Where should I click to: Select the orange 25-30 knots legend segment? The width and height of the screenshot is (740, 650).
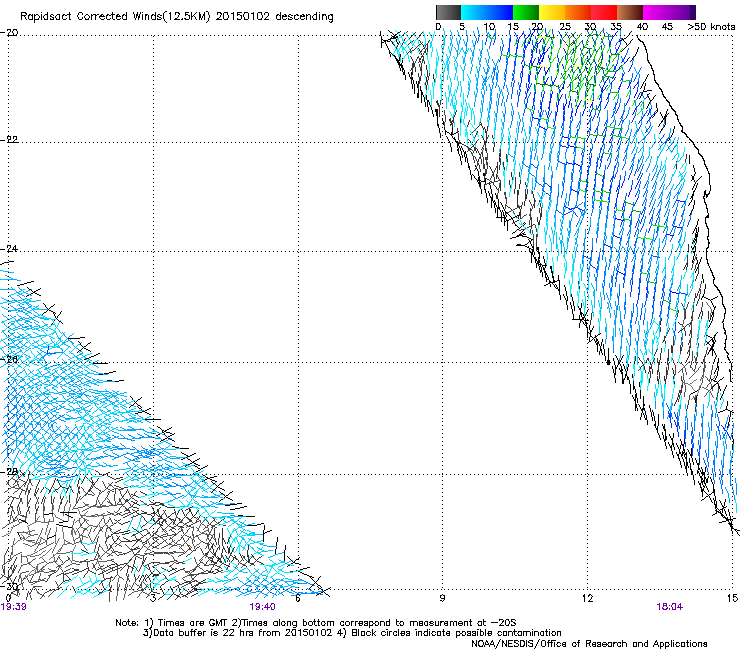coord(578,12)
